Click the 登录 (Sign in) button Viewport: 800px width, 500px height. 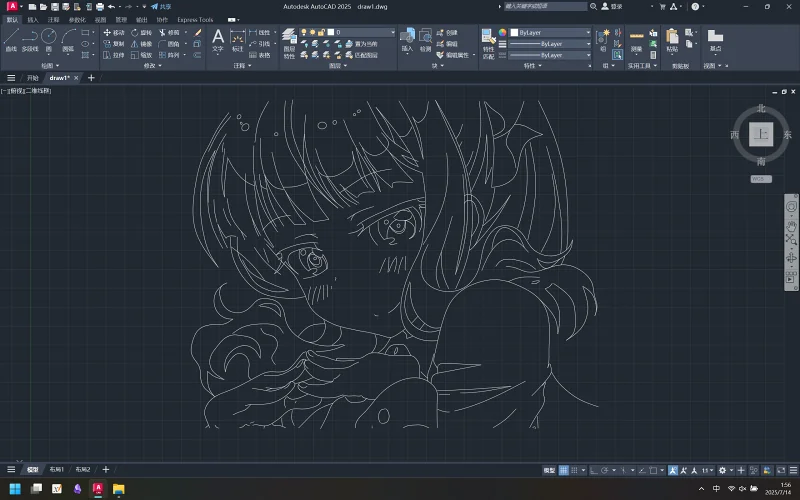pyautogui.click(x=612, y=7)
